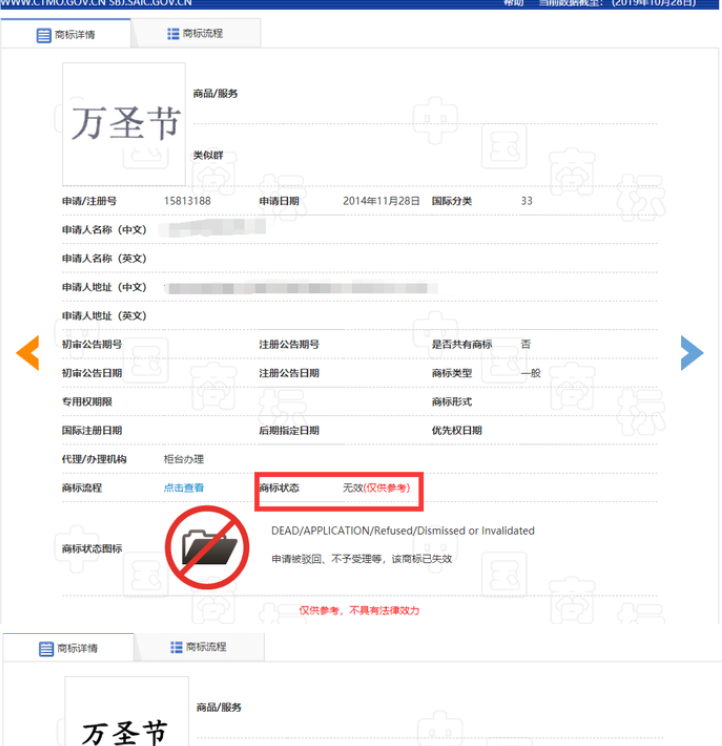Select the DEAD/APPLICATION status description
722x746 pixels.
pos(403,530)
